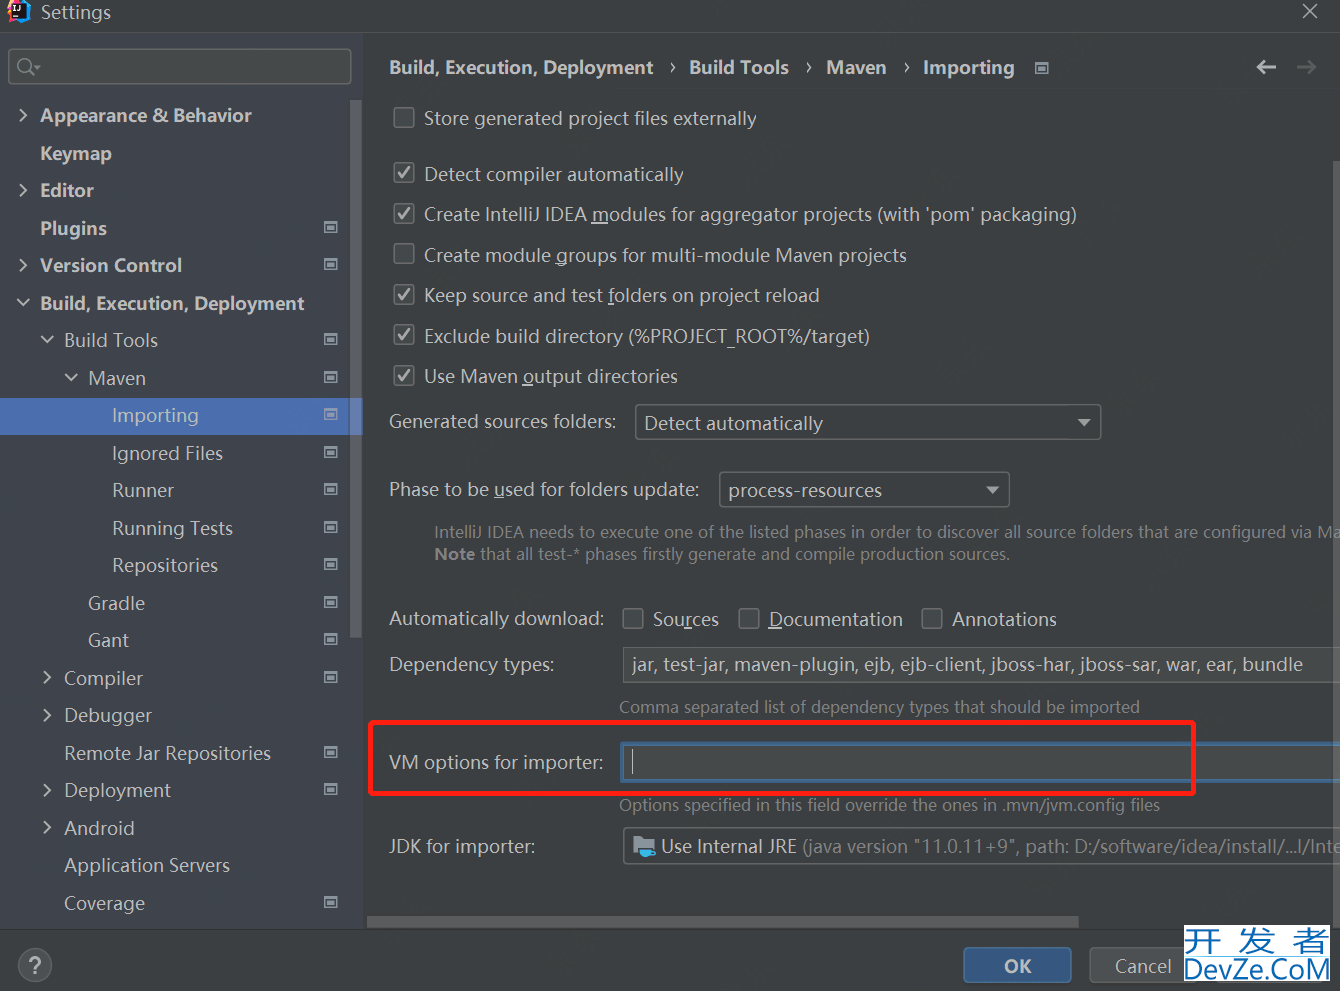
Task: Close the Settings dialog
Action: (1310, 12)
